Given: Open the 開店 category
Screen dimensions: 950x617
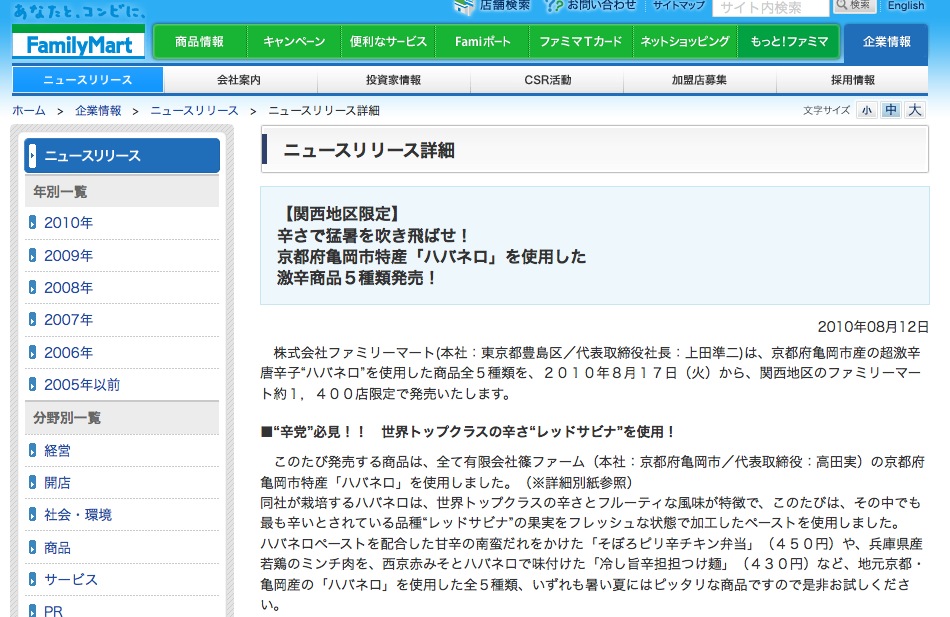Looking at the screenshot, I should pos(58,483).
